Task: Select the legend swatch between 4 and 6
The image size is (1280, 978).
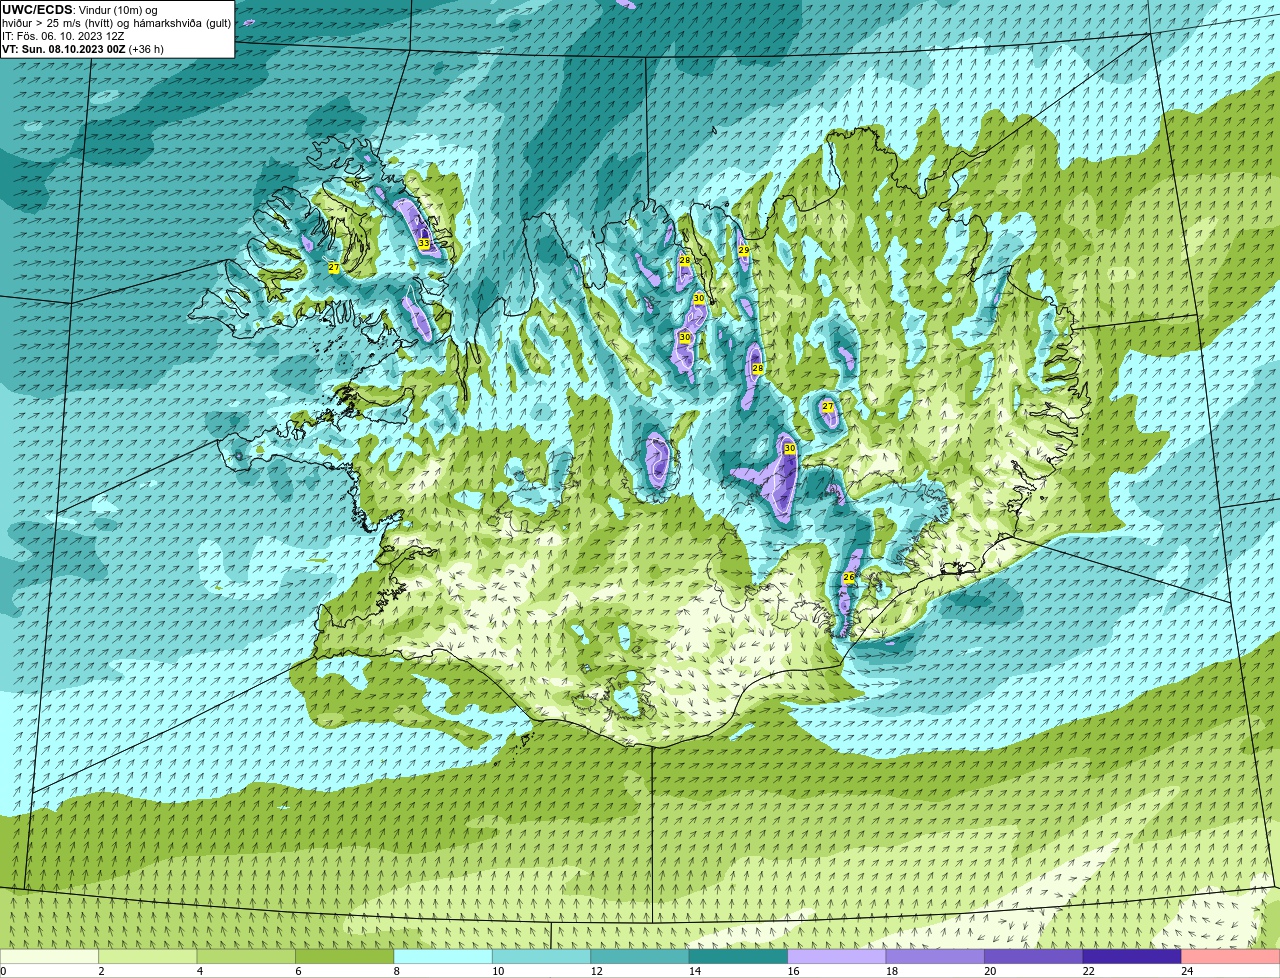Action: [x=247, y=957]
